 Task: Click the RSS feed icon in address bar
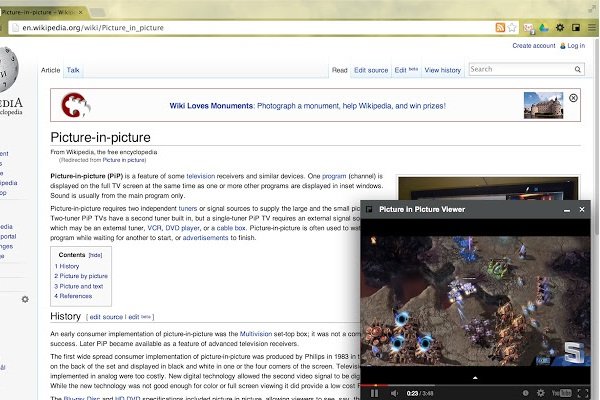[x=500, y=28]
